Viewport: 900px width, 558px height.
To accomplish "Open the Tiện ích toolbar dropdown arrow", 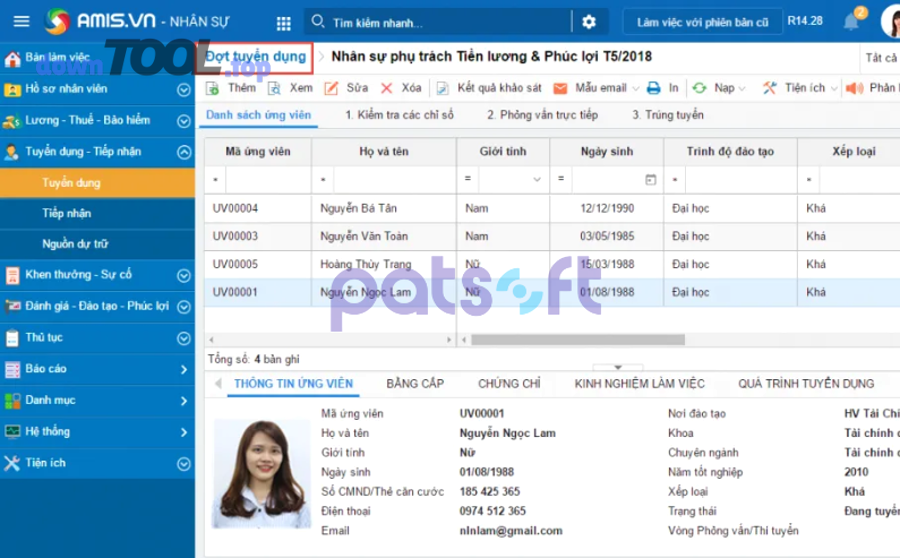I will (834, 88).
